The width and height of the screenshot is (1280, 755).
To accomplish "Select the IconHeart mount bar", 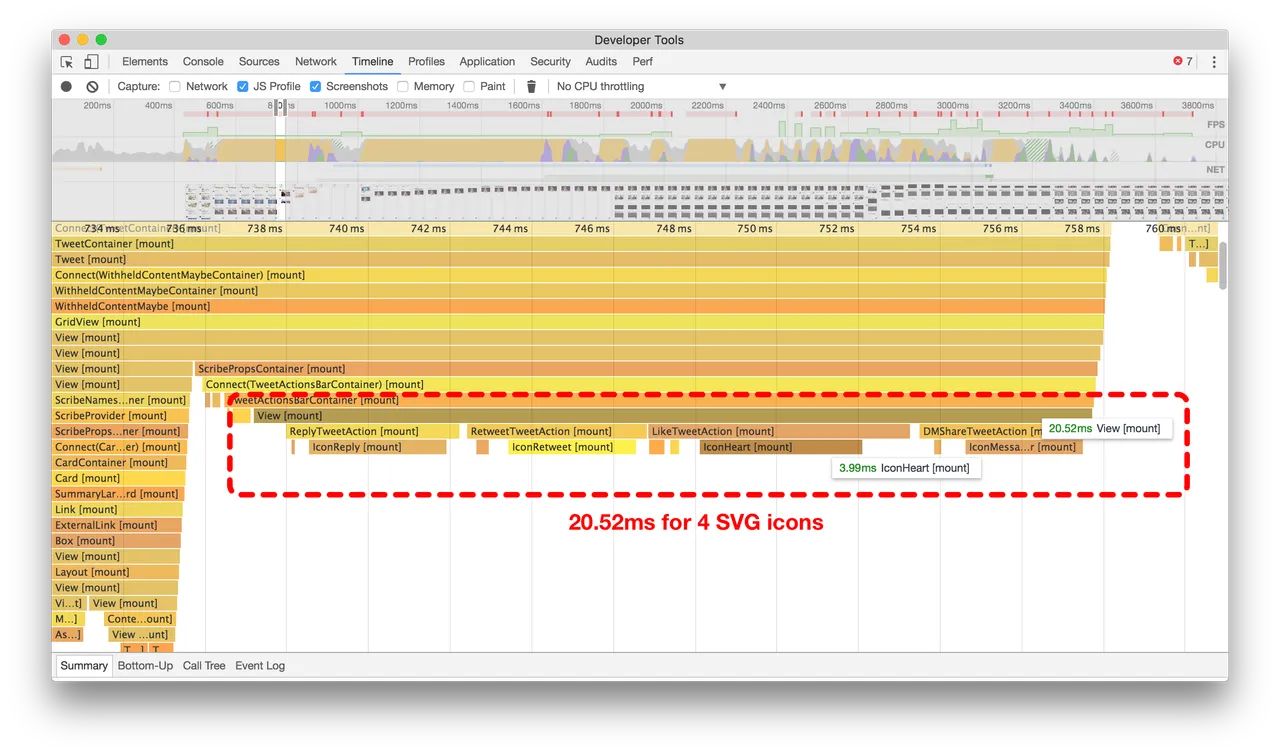I will (x=779, y=446).
